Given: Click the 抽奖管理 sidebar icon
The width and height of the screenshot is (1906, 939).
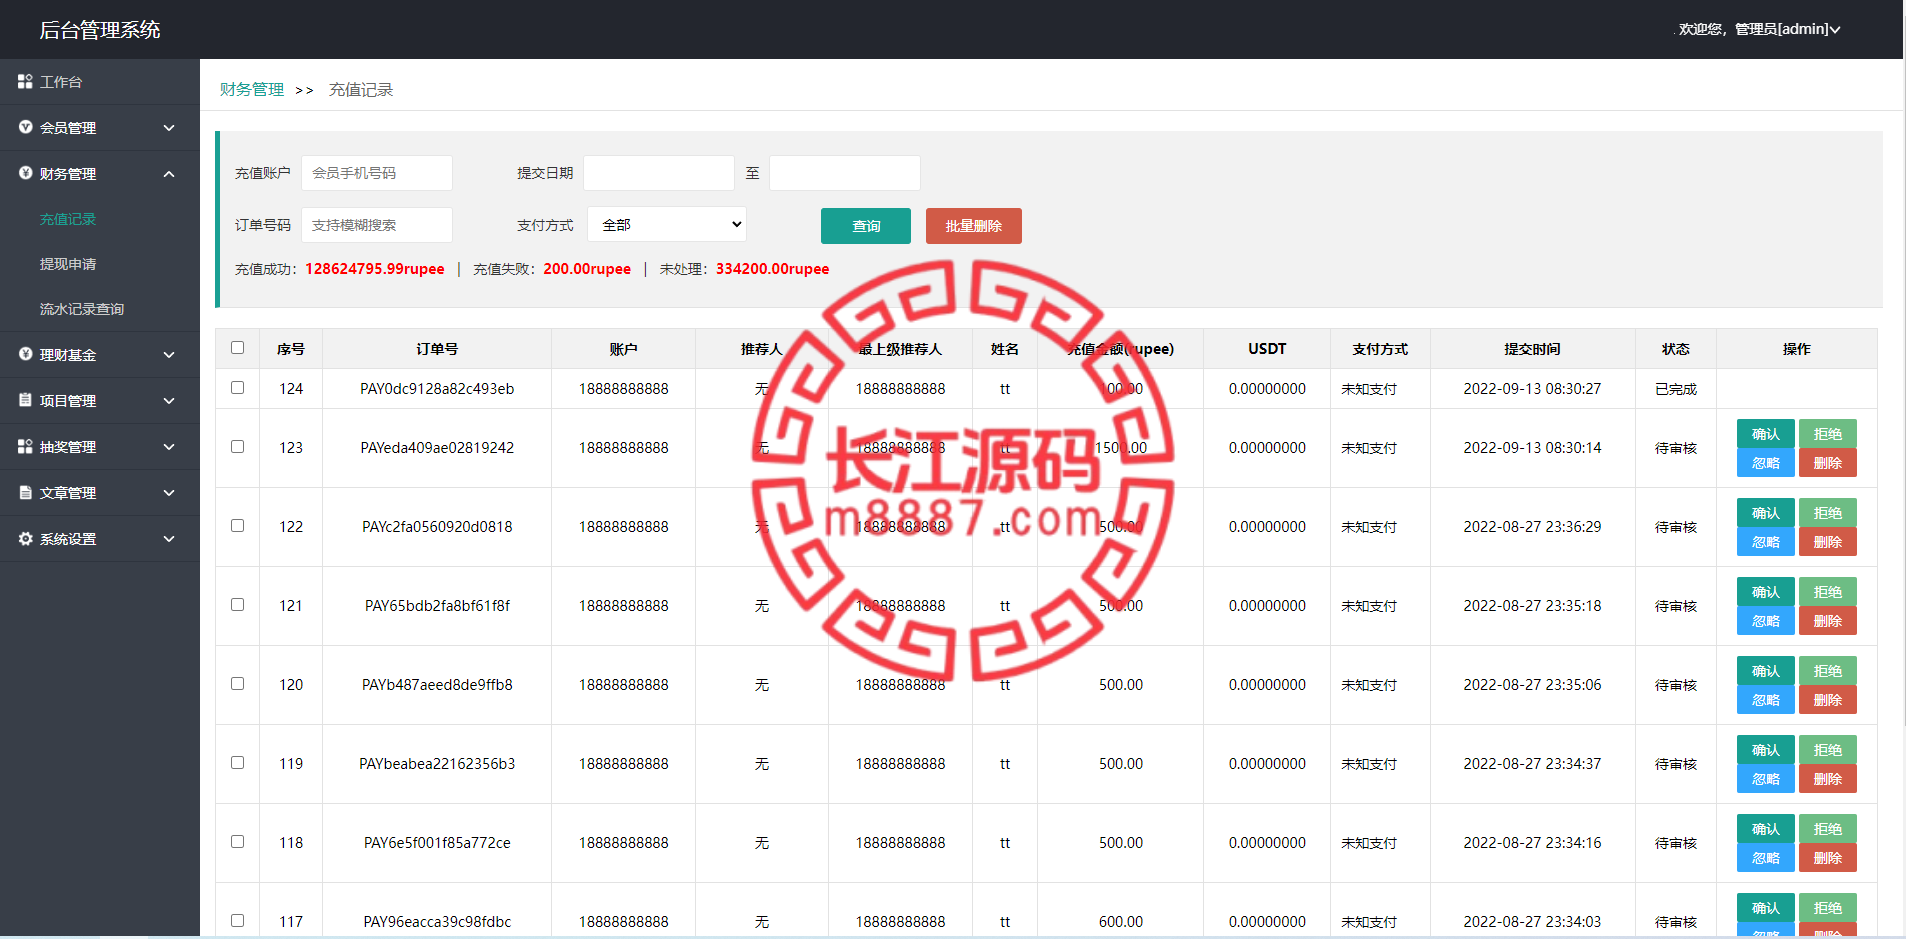Looking at the screenshot, I should click(x=25, y=446).
